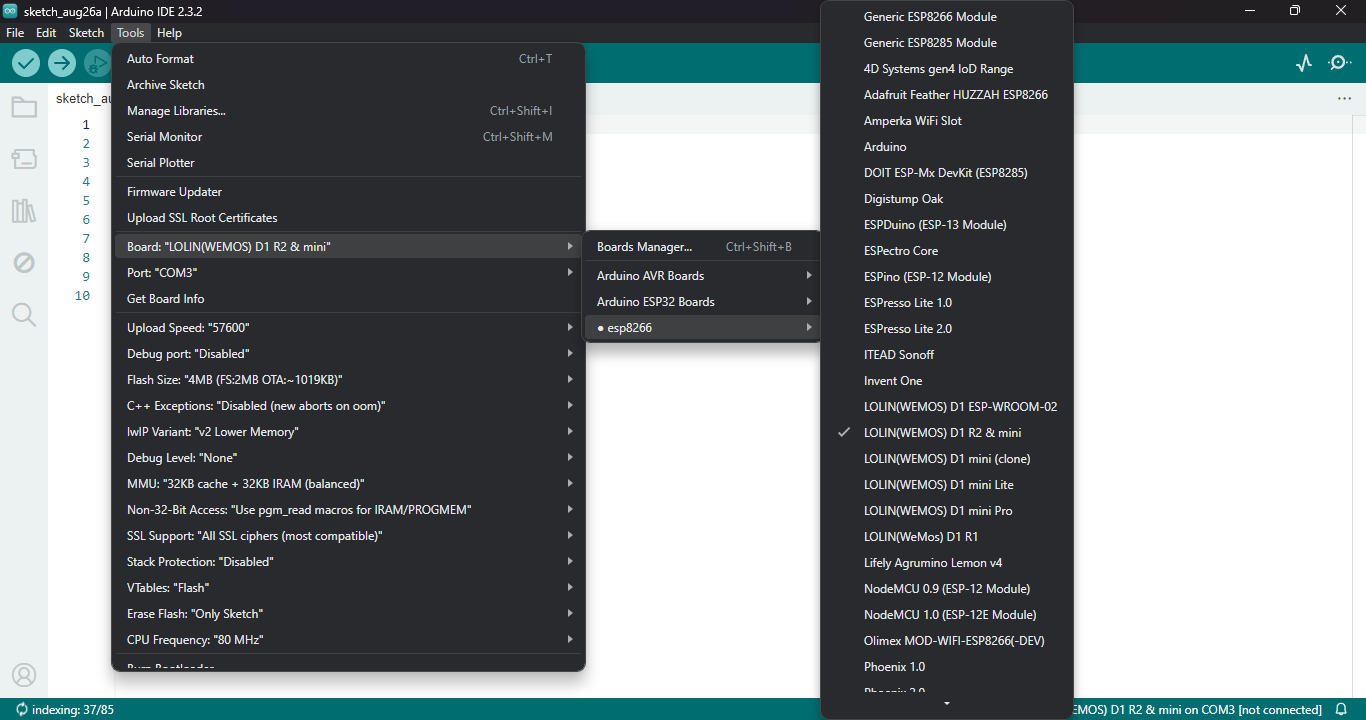Open the Boards Manager sidebar icon
This screenshot has height=720, width=1366.
click(24, 159)
